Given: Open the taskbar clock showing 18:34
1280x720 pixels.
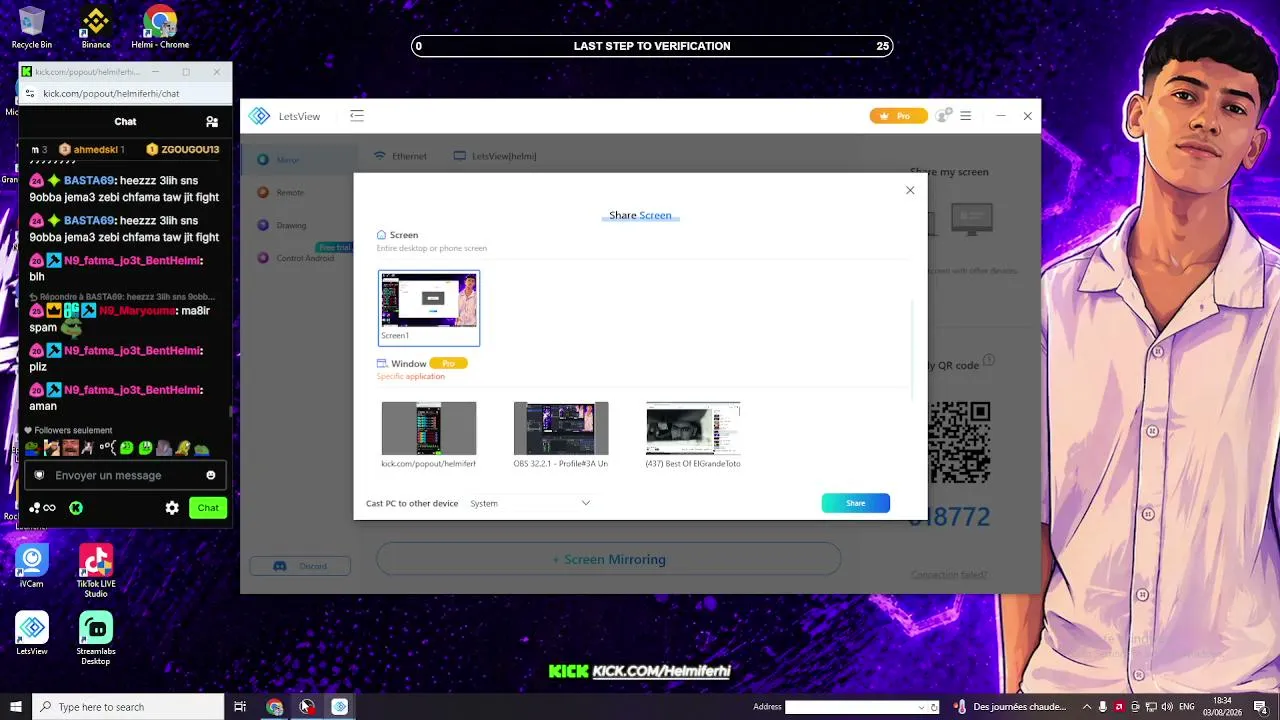Looking at the screenshot, I should (1222, 707).
